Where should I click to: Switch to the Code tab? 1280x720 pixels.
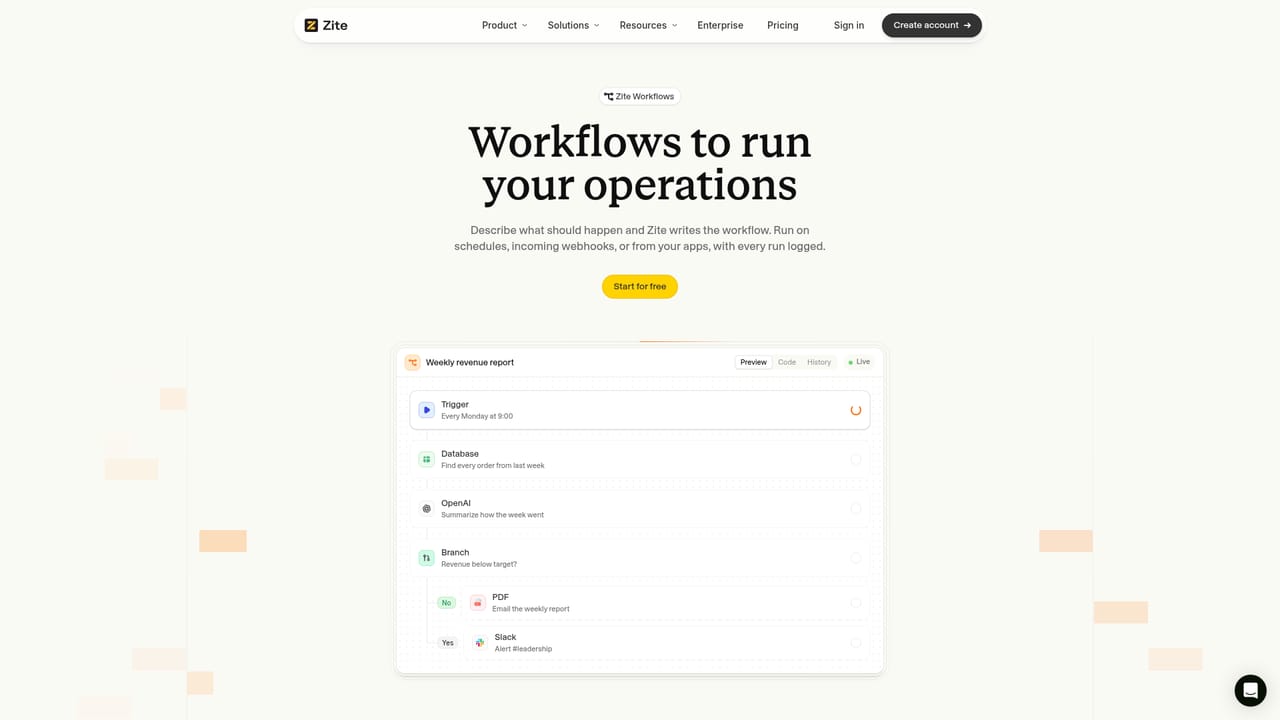787,362
